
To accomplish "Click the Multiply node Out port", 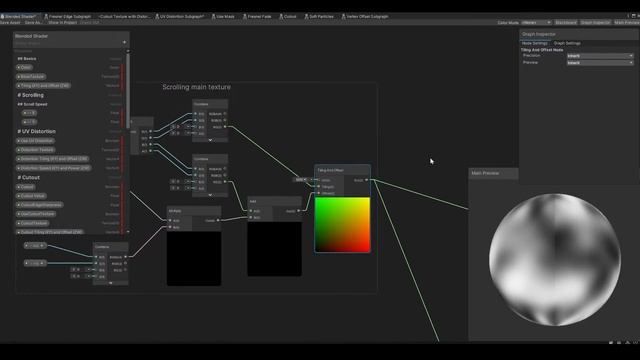I will tap(218, 220).
